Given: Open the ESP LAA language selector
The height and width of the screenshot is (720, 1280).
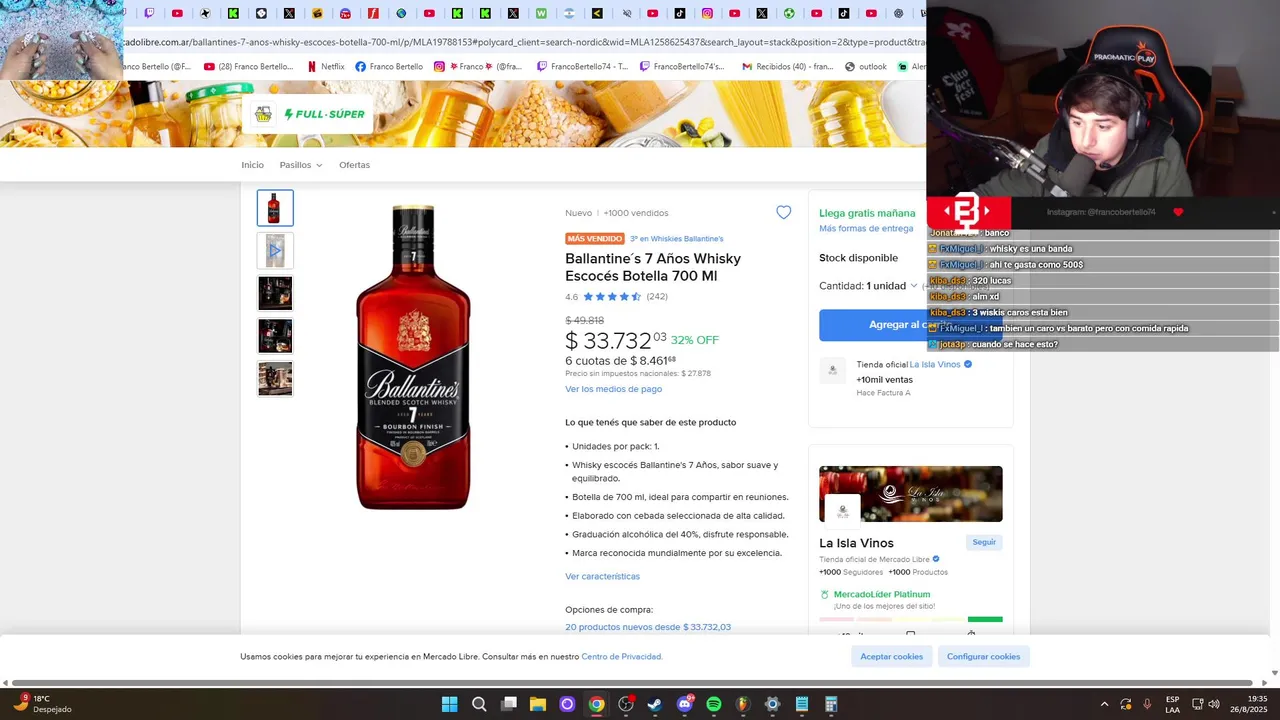Looking at the screenshot, I should 1172,704.
